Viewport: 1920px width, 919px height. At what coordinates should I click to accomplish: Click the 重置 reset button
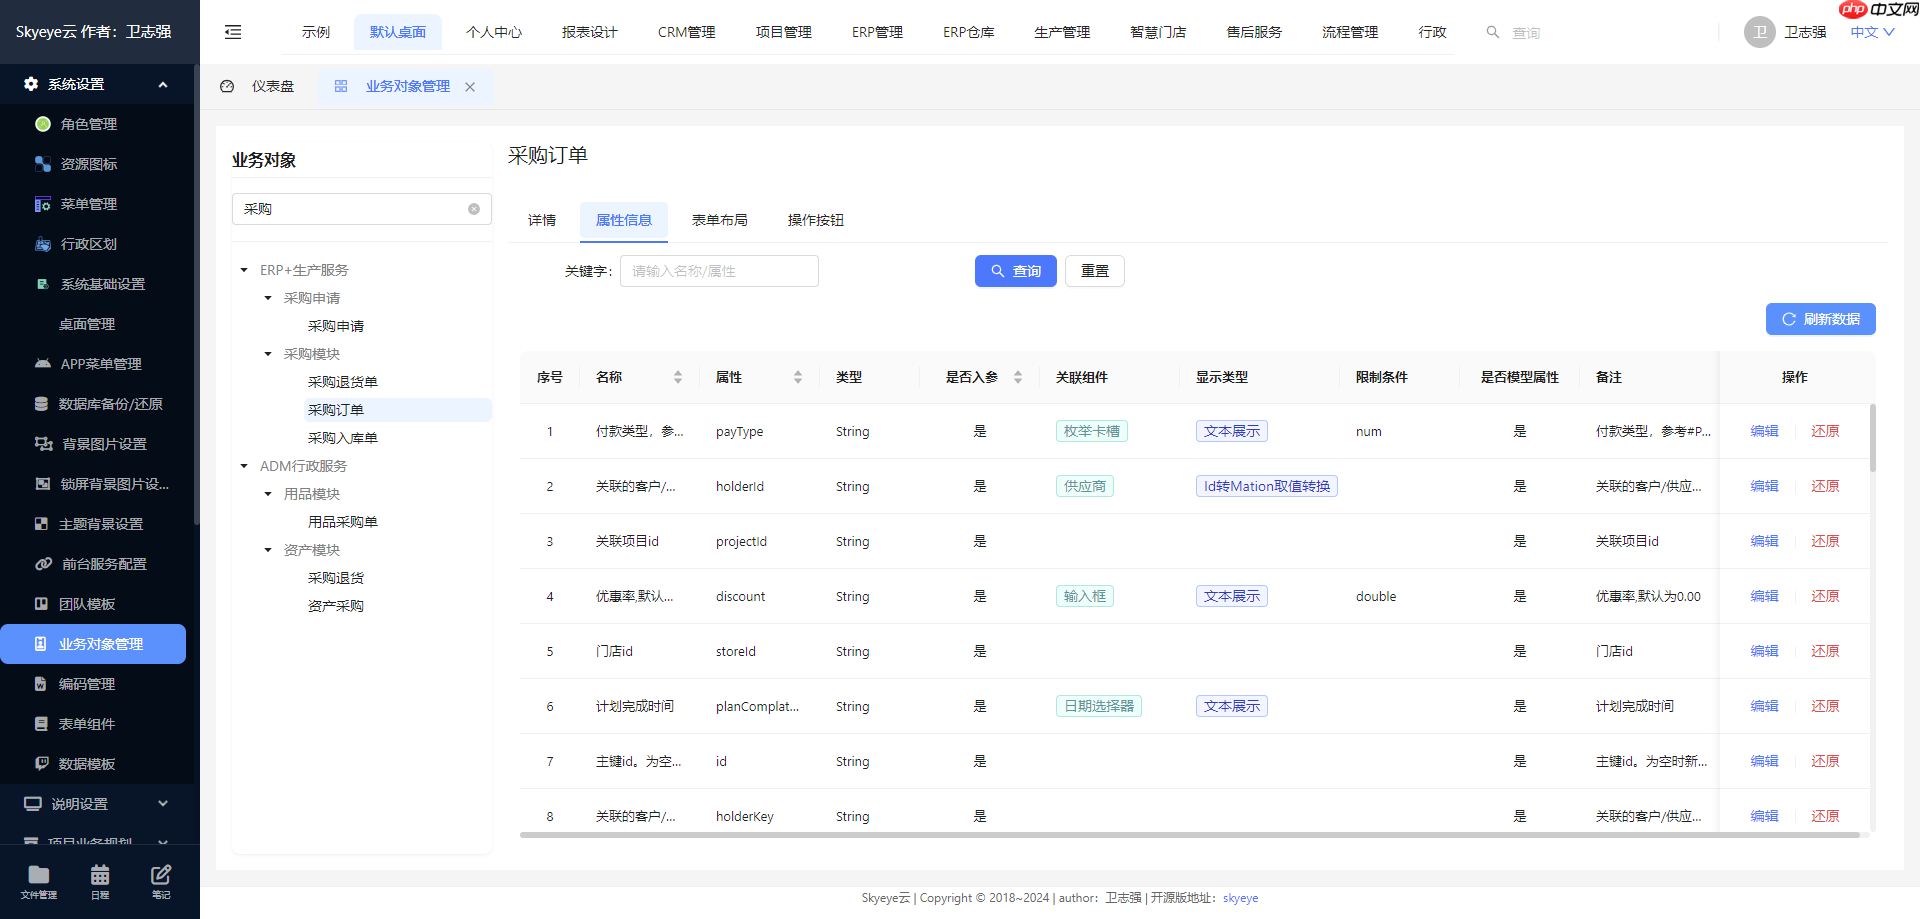point(1094,270)
